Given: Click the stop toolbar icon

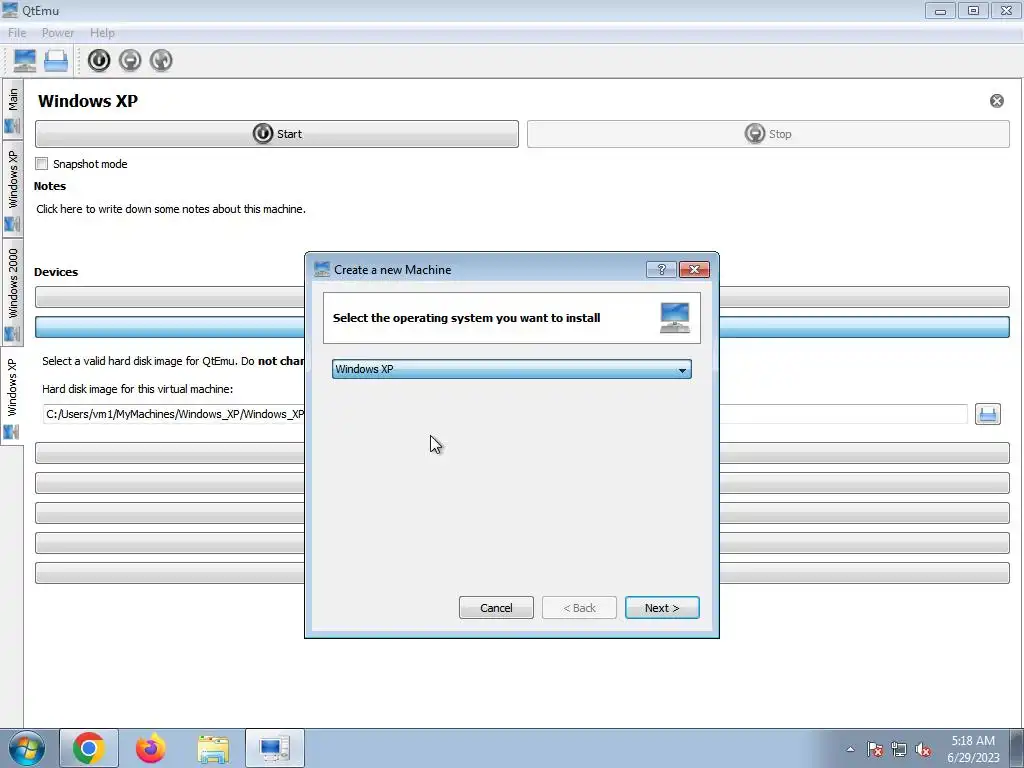Looking at the screenshot, I should [x=130, y=60].
